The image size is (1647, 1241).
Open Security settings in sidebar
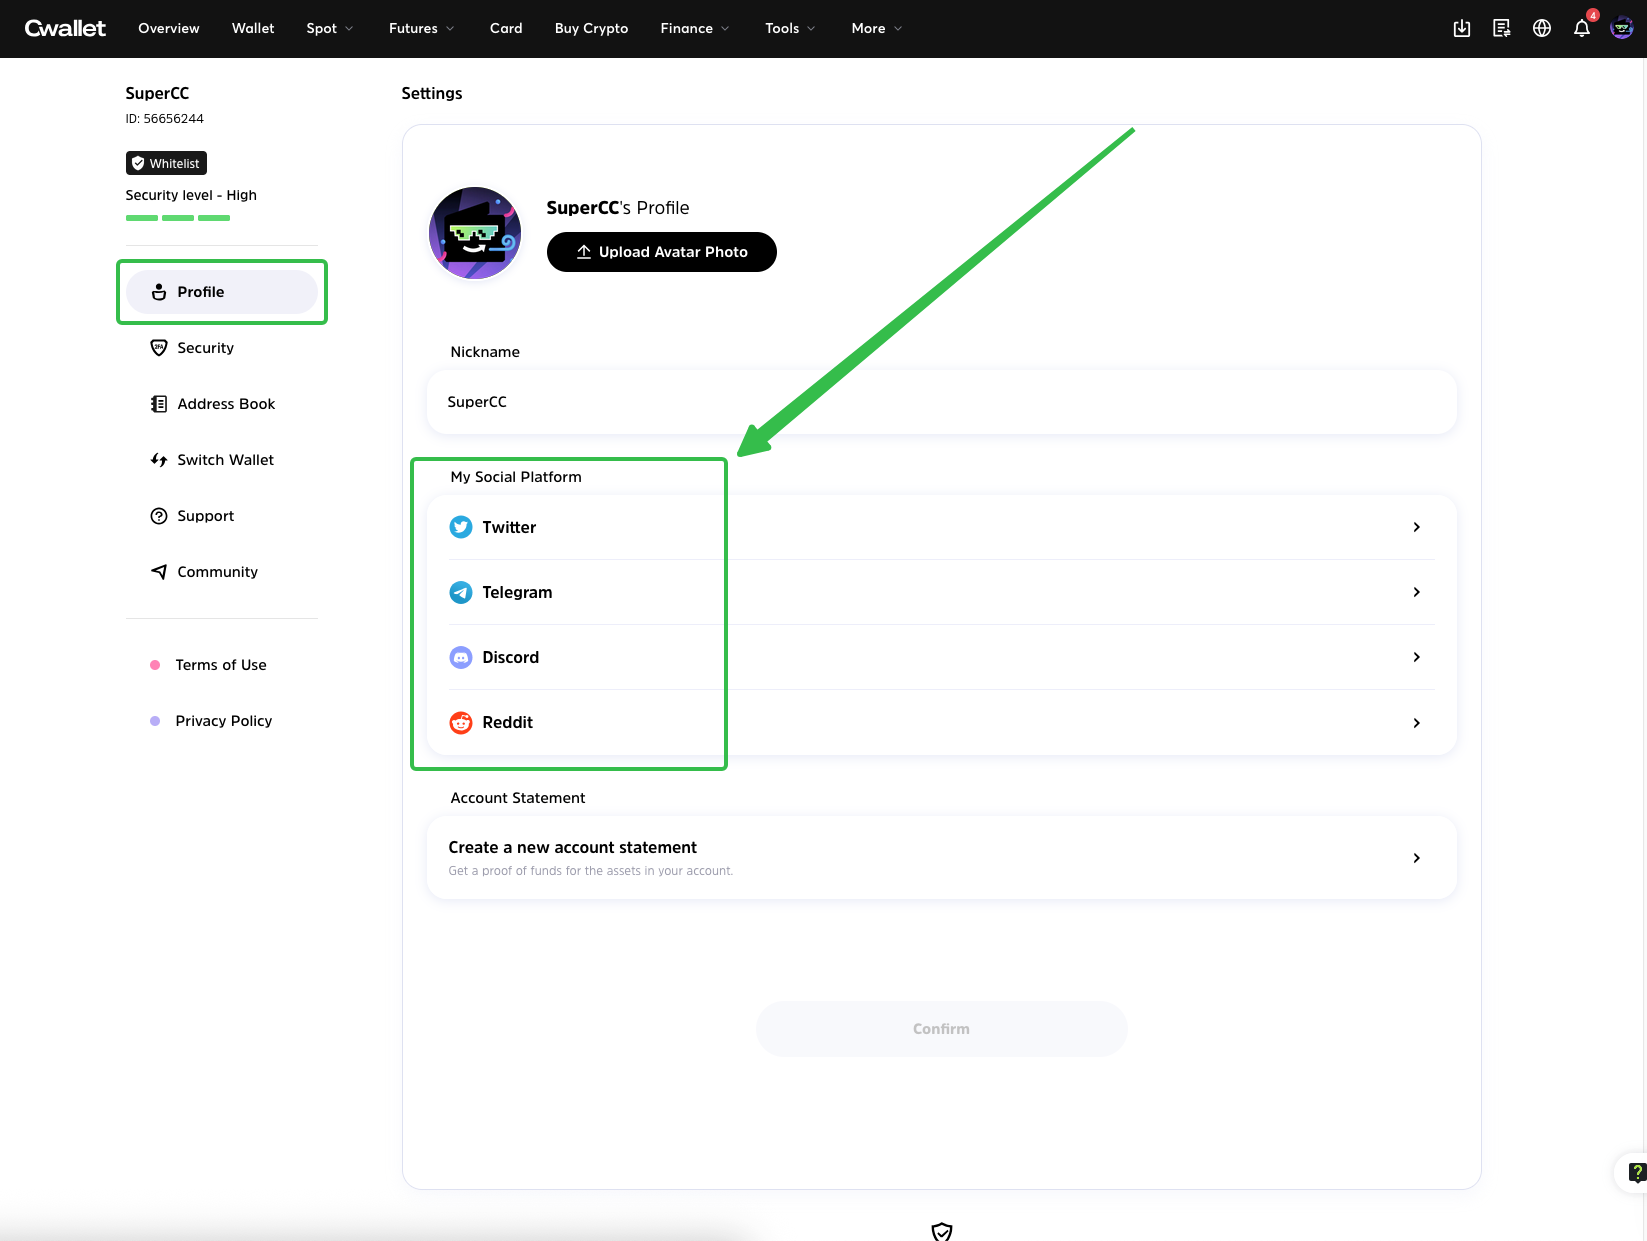pyautogui.click(x=205, y=348)
